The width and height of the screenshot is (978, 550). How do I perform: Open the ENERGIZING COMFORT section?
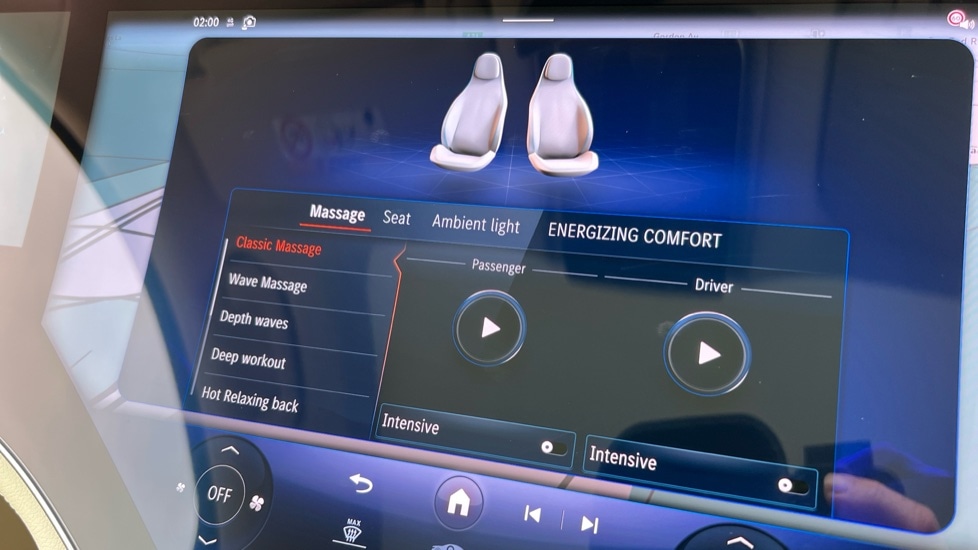click(x=635, y=236)
